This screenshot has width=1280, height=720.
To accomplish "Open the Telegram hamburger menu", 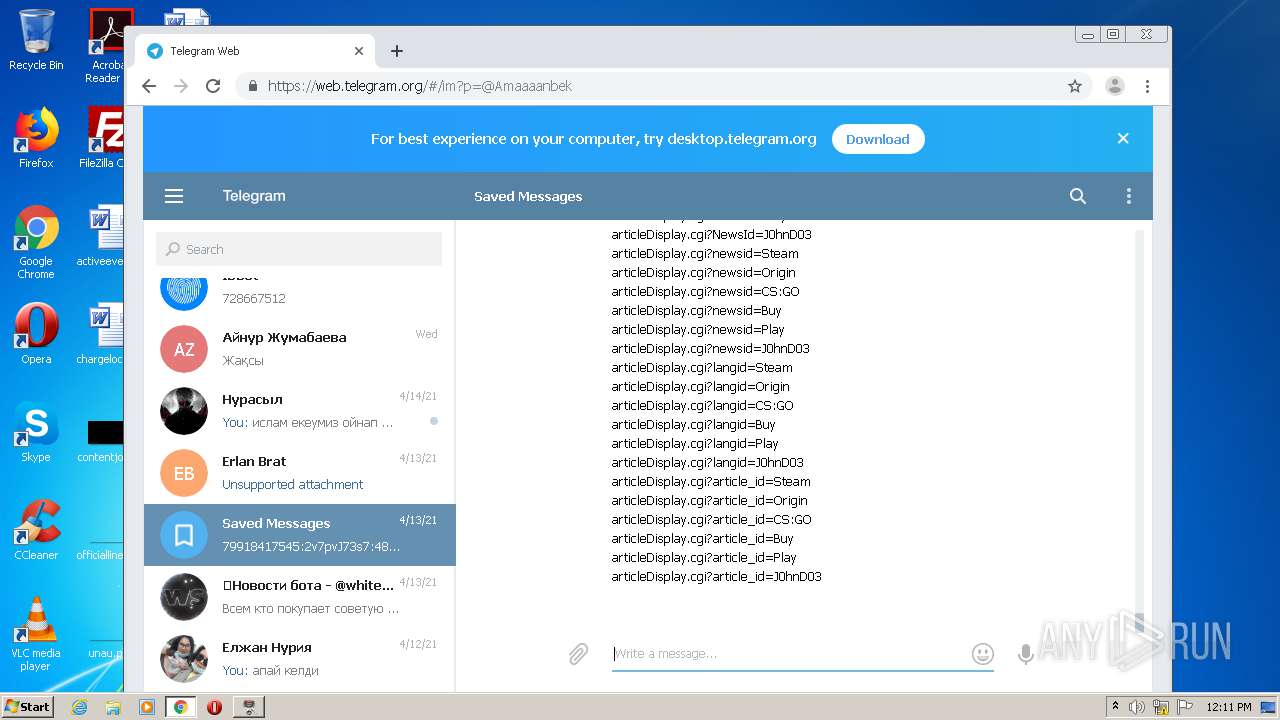I will click(174, 196).
